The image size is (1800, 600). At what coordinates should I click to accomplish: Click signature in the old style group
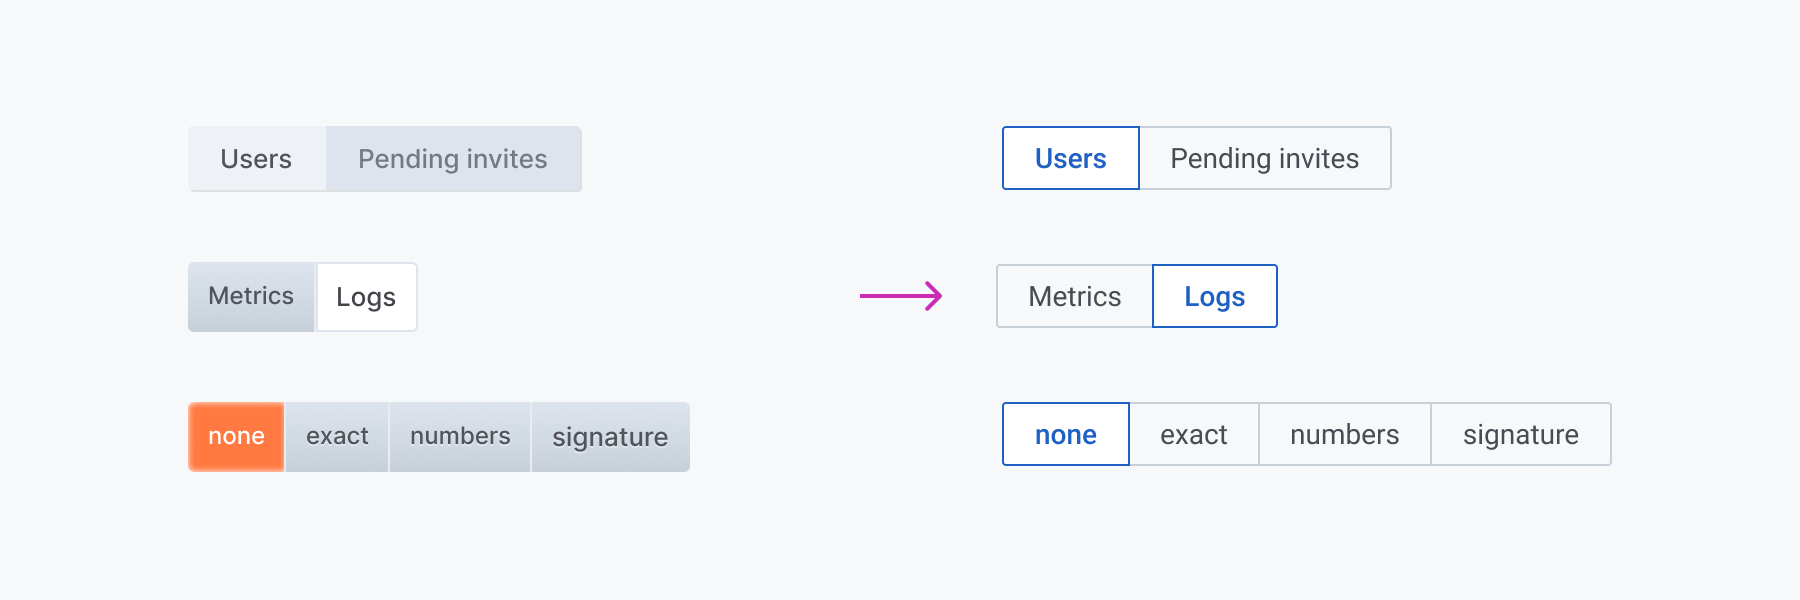pyautogui.click(x=609, y=436)
